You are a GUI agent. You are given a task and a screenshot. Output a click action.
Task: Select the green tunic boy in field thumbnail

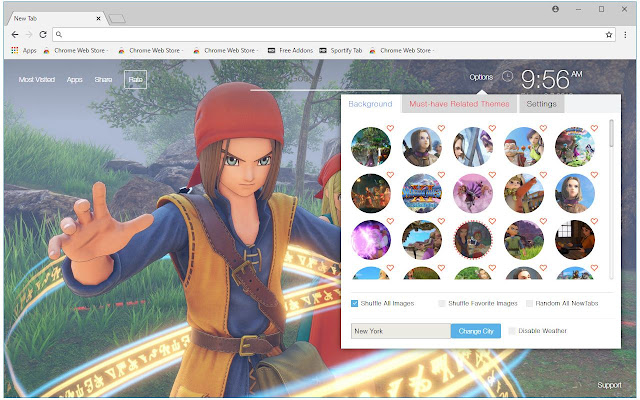click(x=524, y=240)
